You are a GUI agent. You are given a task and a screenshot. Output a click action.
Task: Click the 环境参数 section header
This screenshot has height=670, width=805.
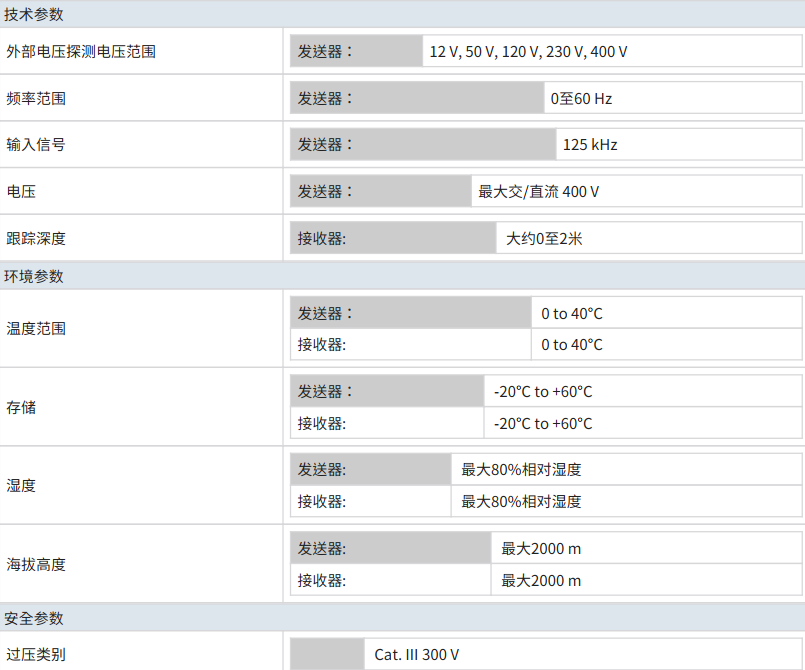(x=34, y=276)
